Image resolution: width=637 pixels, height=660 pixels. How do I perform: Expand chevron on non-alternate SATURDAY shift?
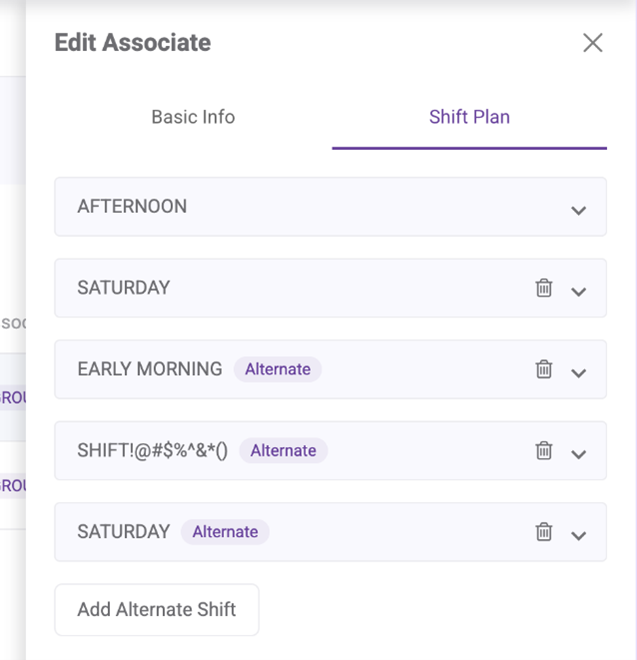[578, 291]
